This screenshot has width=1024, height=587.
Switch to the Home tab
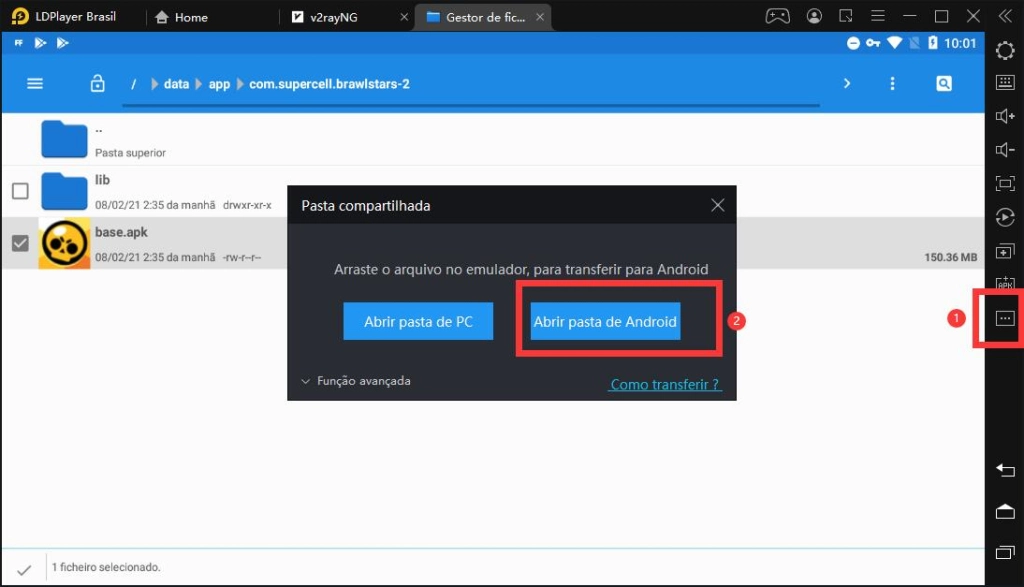pyautogui.click(x=190, y=17)
